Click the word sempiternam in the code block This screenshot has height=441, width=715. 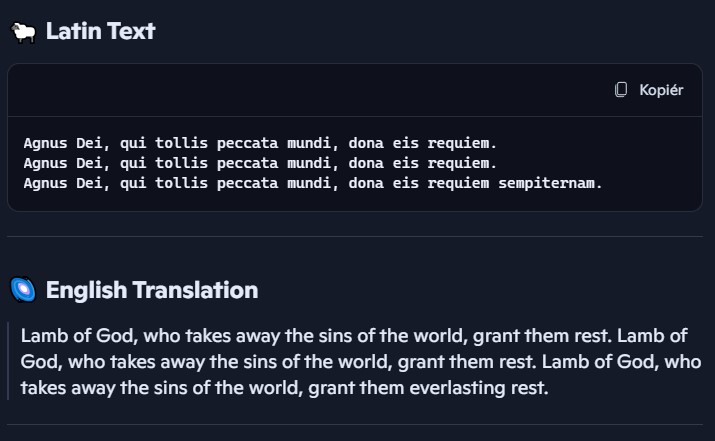[x=550, y=183]
